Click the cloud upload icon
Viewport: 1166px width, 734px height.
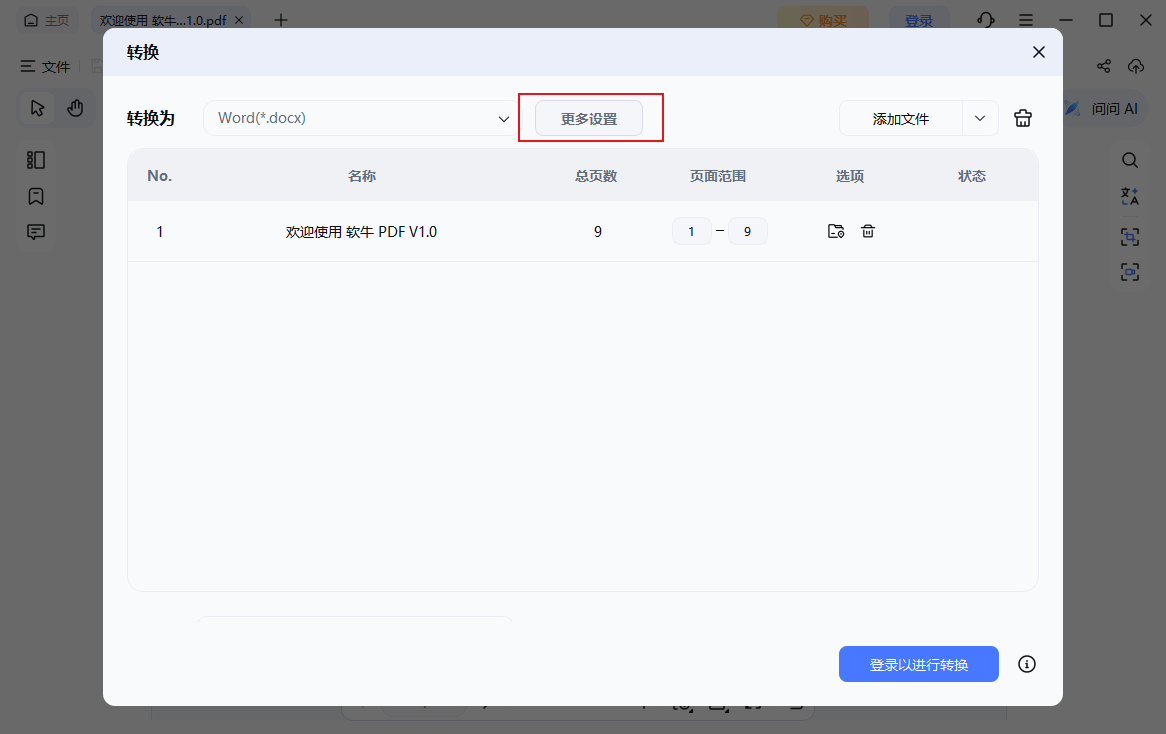click(1136, 67)
